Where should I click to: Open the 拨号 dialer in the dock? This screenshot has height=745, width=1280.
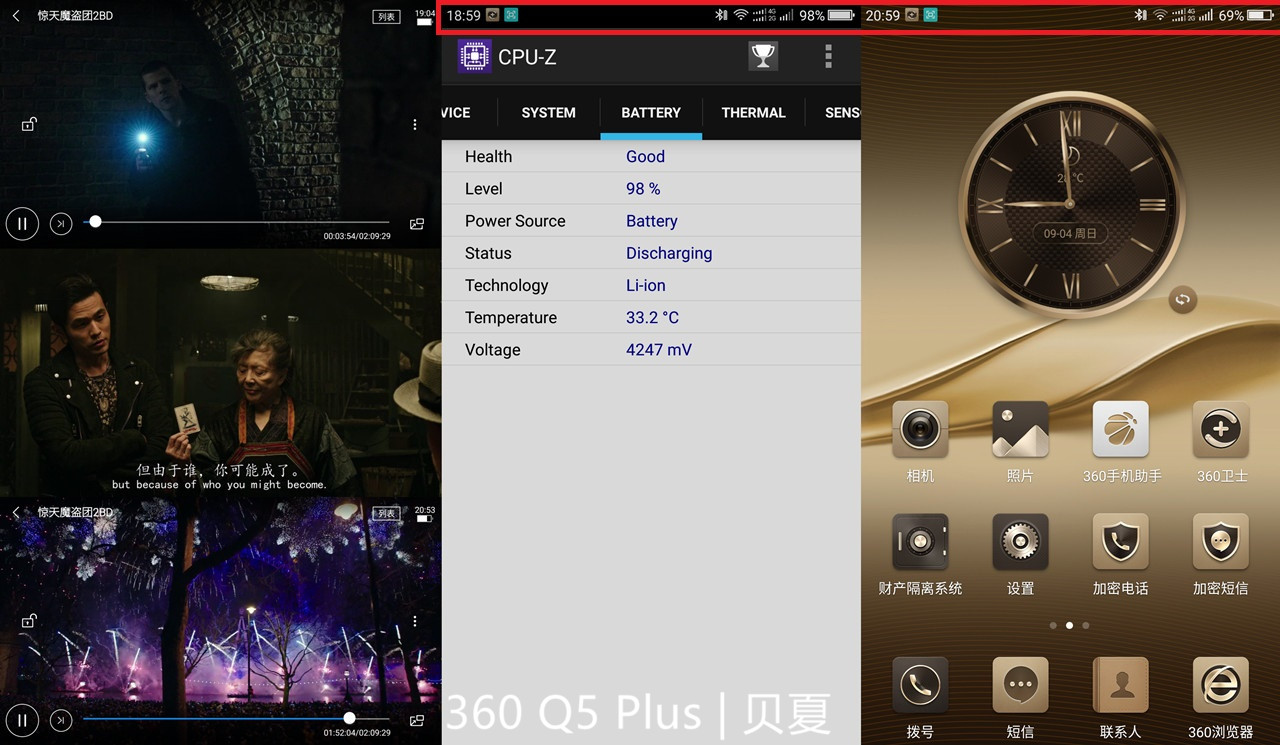pyautogui.click(x=920, y=685)
